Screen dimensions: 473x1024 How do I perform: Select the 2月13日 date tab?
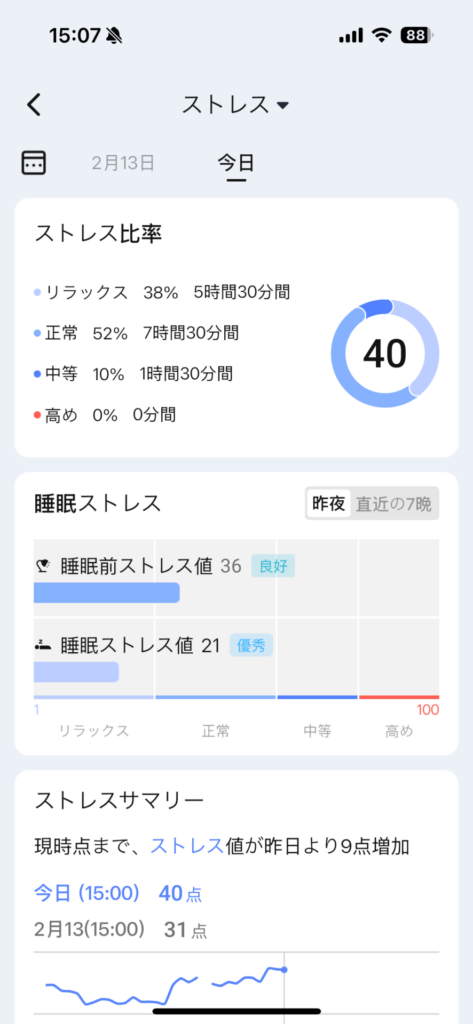pyautogui.click(x=123, y=163)
